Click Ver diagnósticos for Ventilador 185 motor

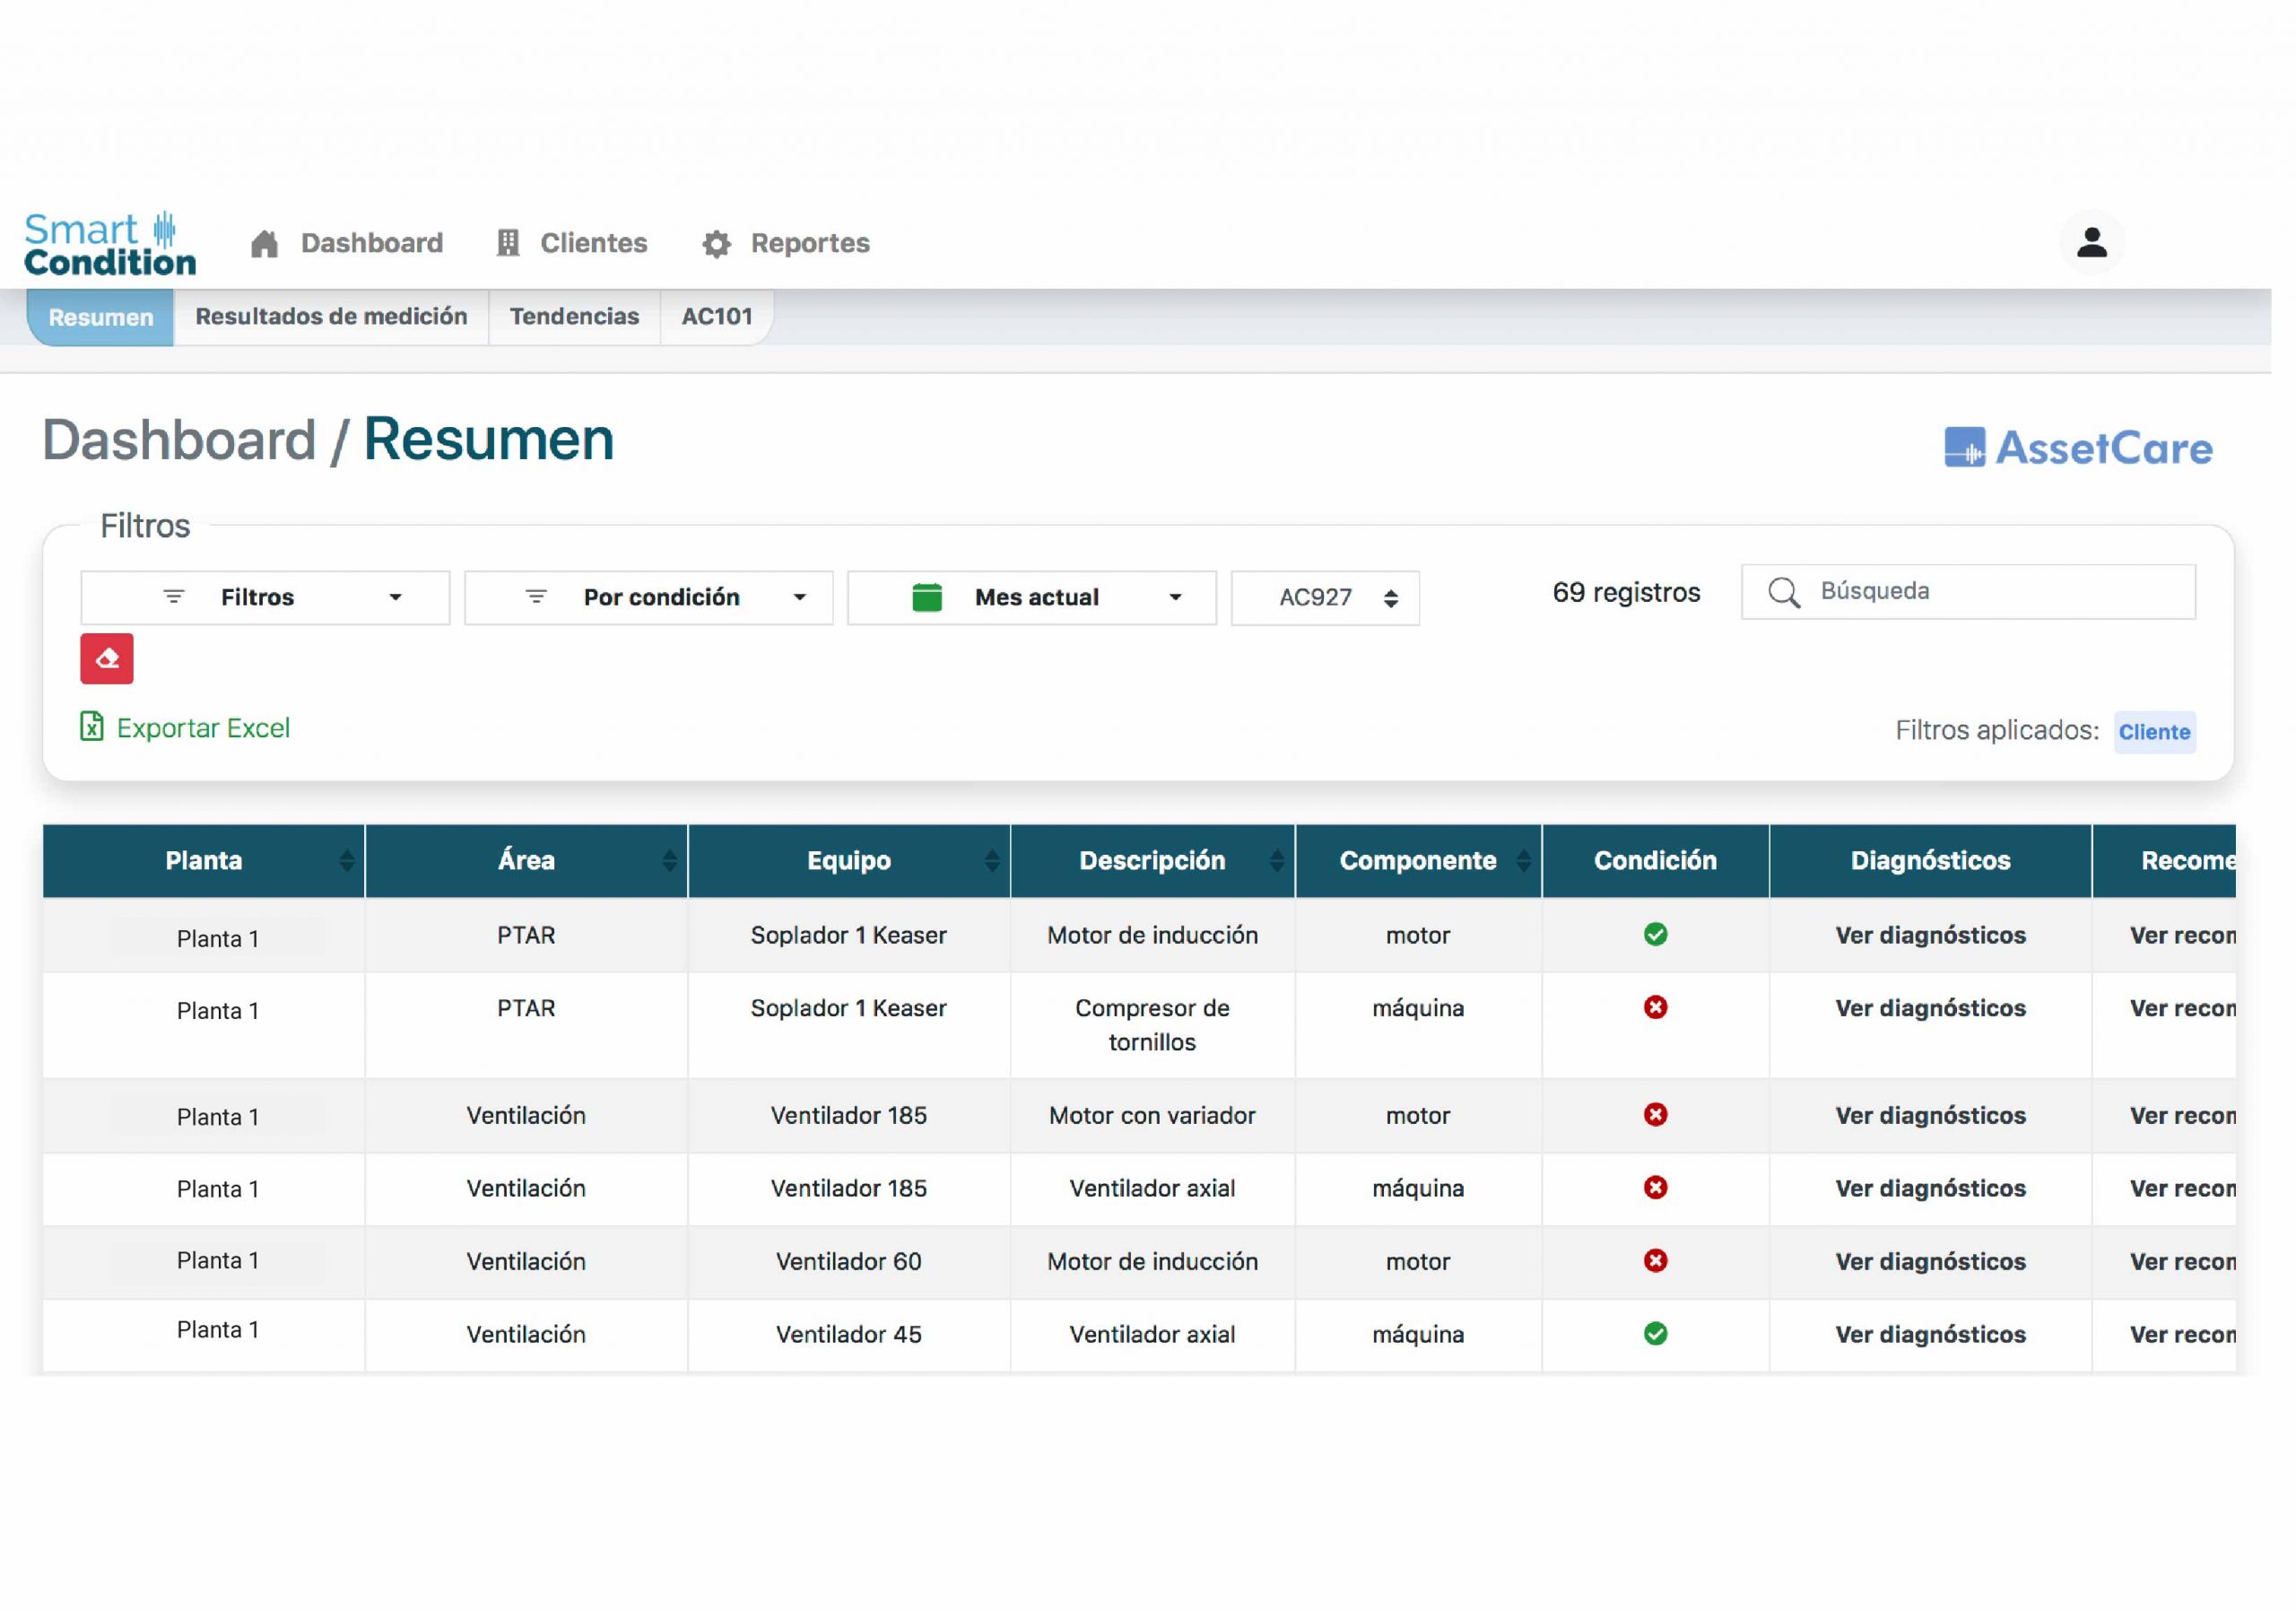coord(1929,1115)
